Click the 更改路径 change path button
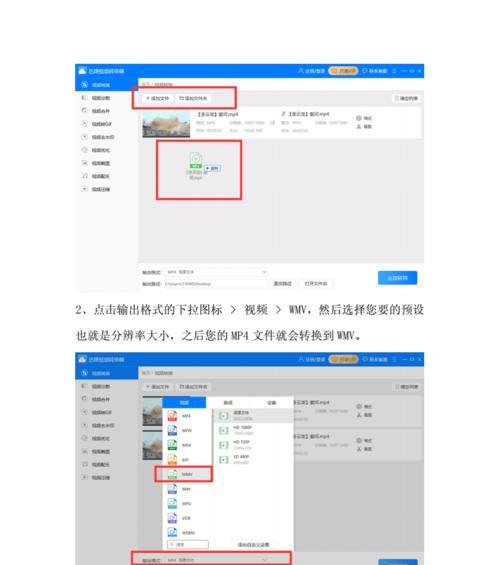 tap(282, 284)
